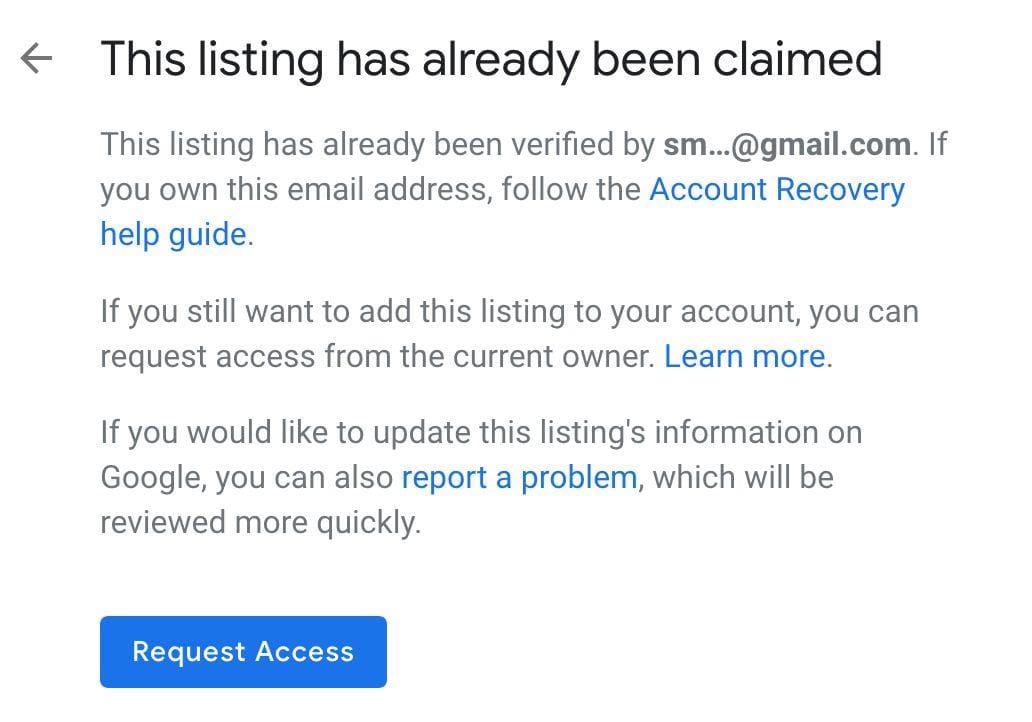Image resolution: width=1032 pixels, height=722 pixels.
Task: Click "This listing" at the heading start
Action: (211, 59)
